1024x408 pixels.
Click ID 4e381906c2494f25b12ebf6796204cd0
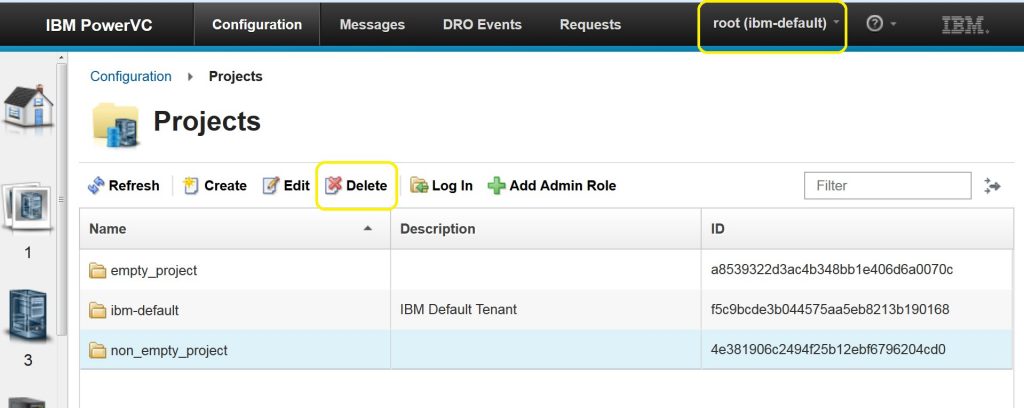point(828,350)
